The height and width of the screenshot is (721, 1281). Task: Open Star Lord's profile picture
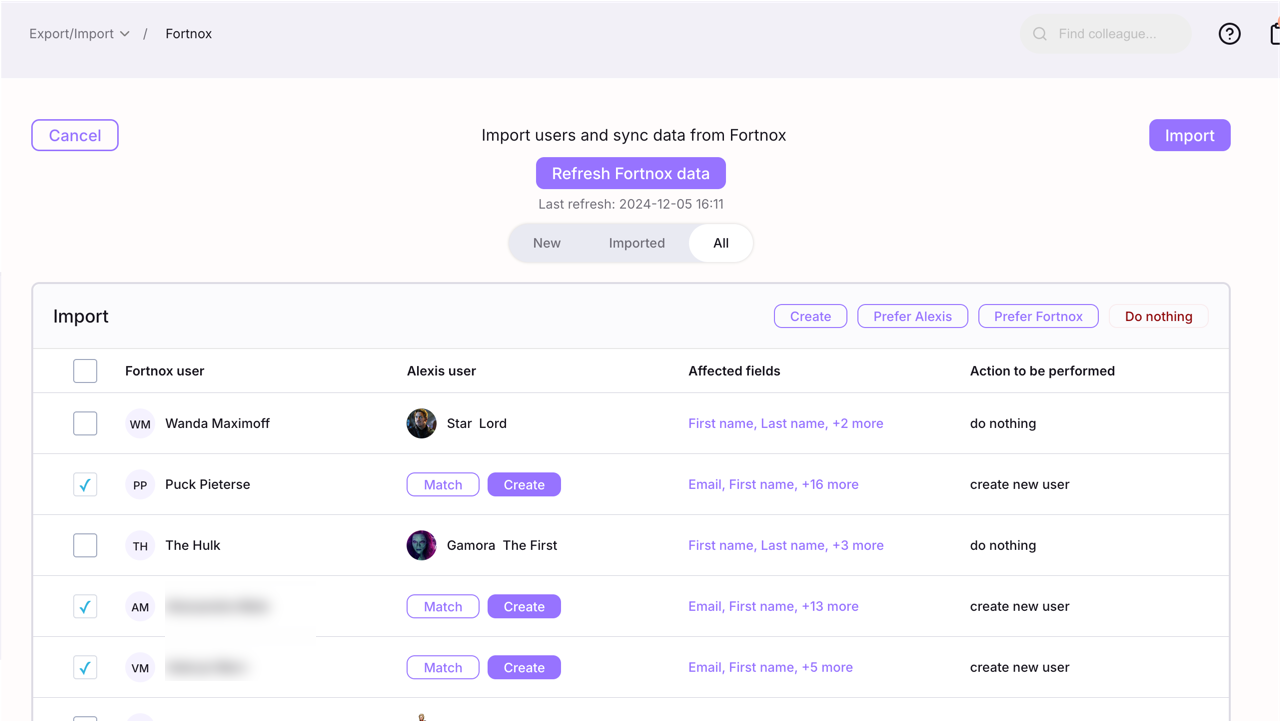(x=422, y=424)
